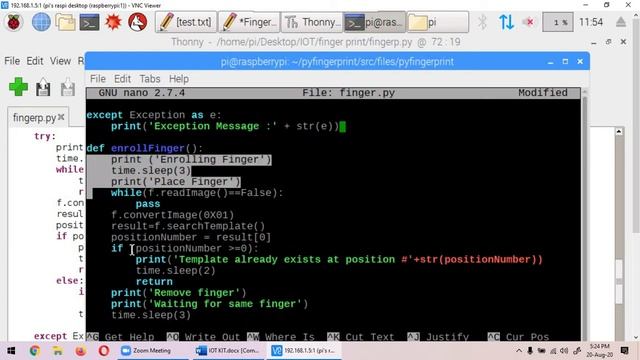Maximize the pi@raspberrypi terminal window
640x360 pixels.
565,62
